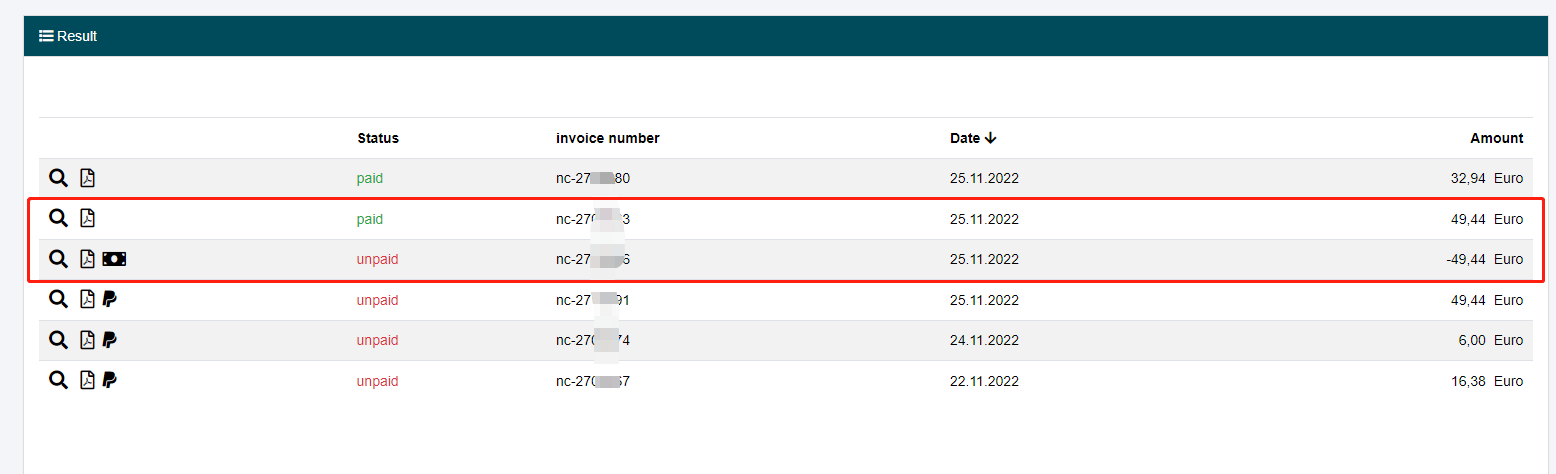Viewport: 1556px width, 474px height.
Task: Click the Amount column header
Action: click(1496, 138)
